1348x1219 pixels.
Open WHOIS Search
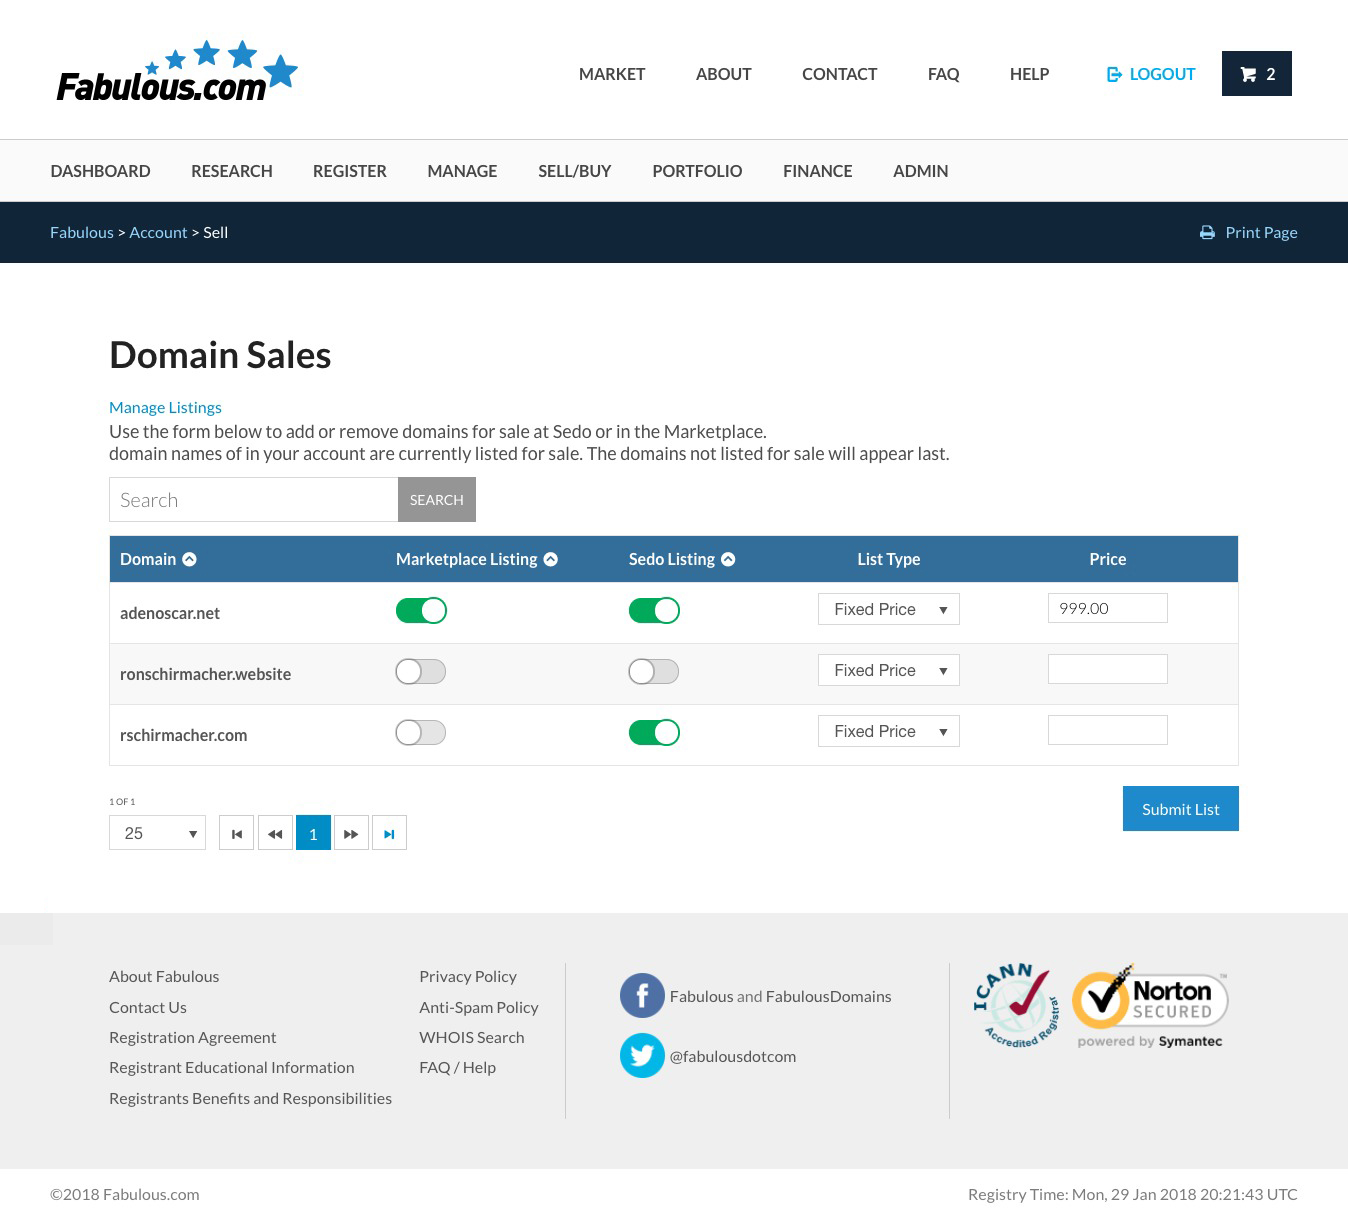[472, 1037]
